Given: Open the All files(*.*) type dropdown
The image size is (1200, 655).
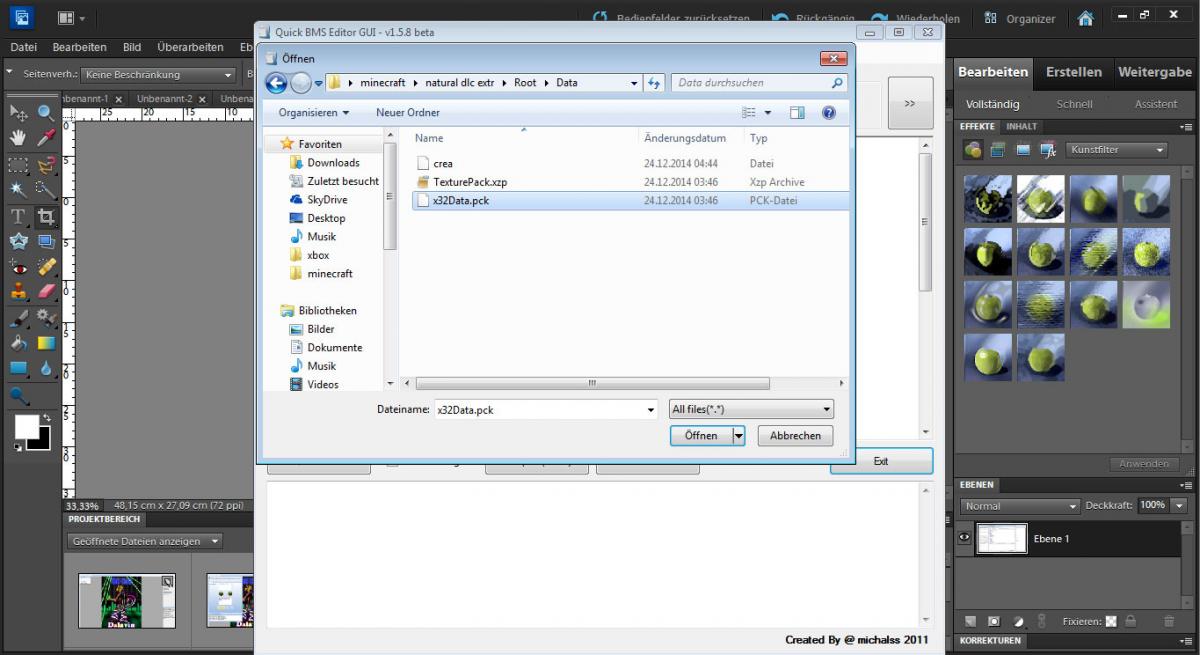Looking at the screenshot, I should 751,409.
